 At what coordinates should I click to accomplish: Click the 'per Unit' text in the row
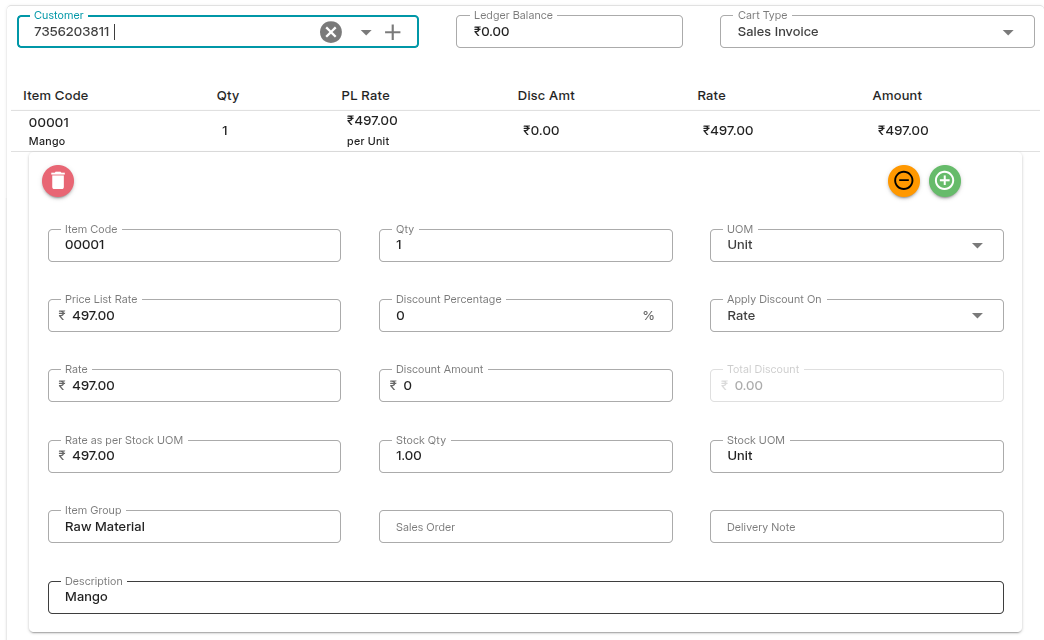(368, 141)
